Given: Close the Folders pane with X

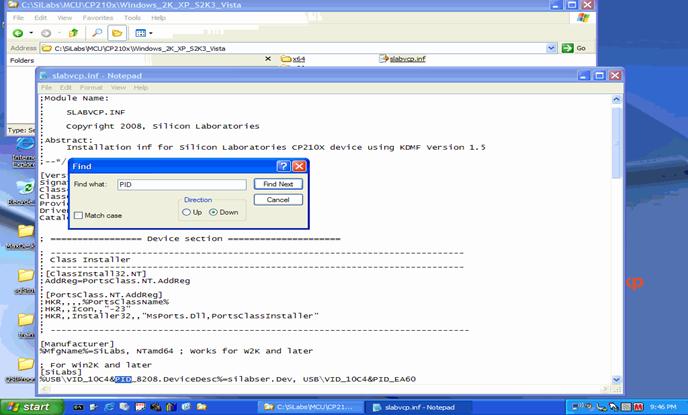Looking at the screenshot, I should click(x=268, y=59).
